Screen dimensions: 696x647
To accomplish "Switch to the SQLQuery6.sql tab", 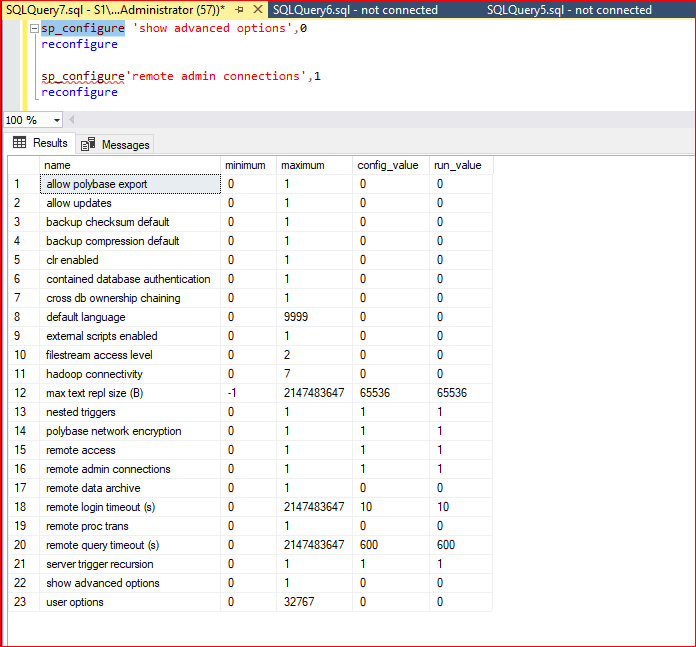I will click(354, 10).
